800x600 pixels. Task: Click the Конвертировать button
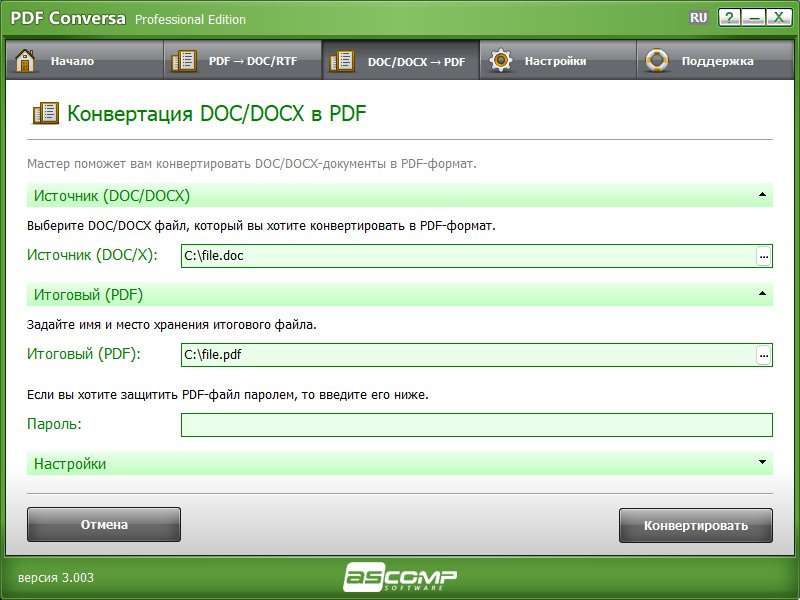click(695, 525)
